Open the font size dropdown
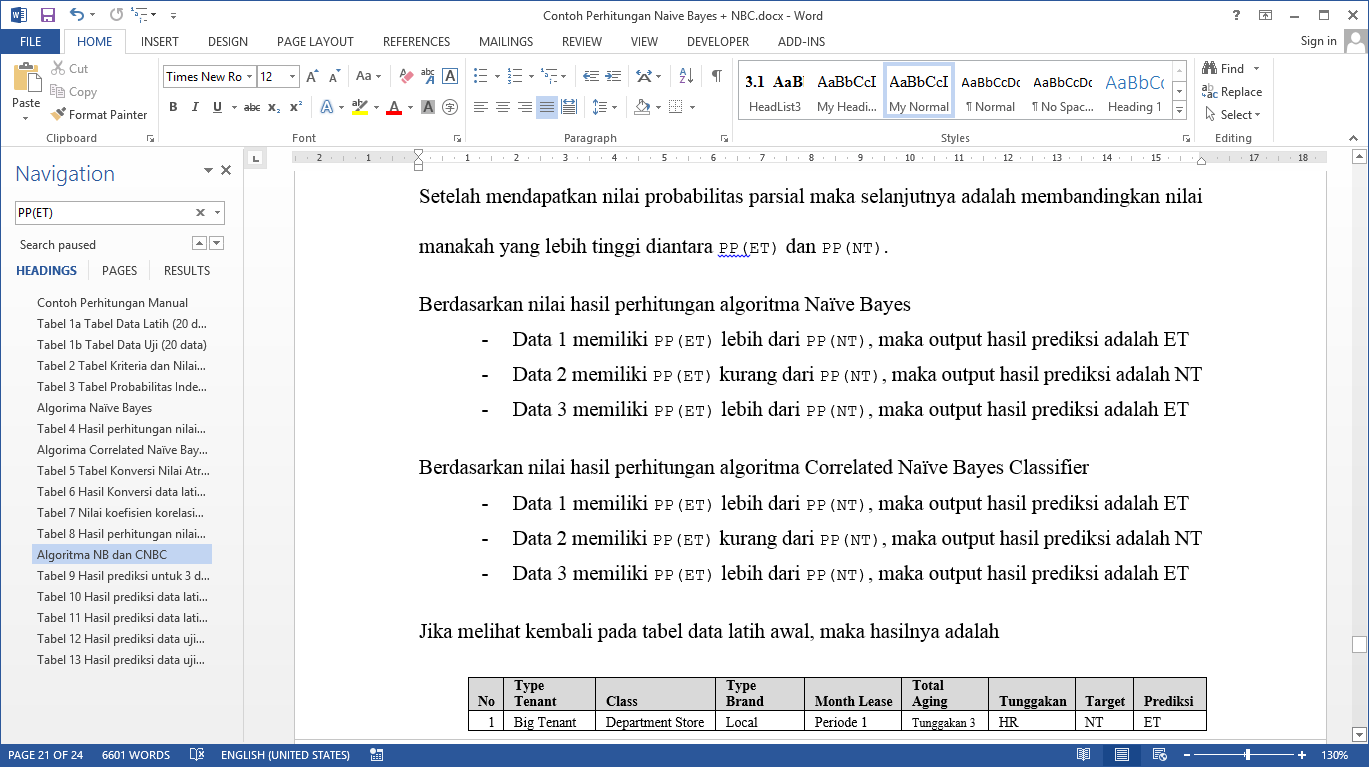 292,77
